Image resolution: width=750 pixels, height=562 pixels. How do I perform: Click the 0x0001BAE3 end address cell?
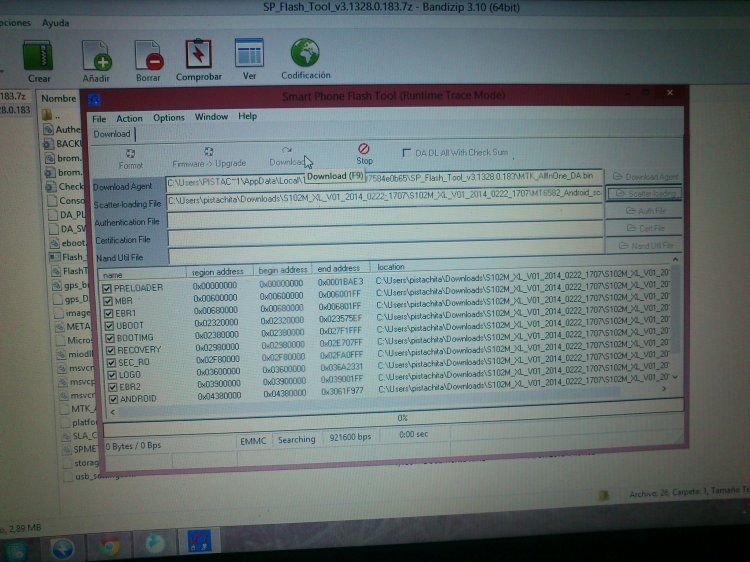click(341, 282)
